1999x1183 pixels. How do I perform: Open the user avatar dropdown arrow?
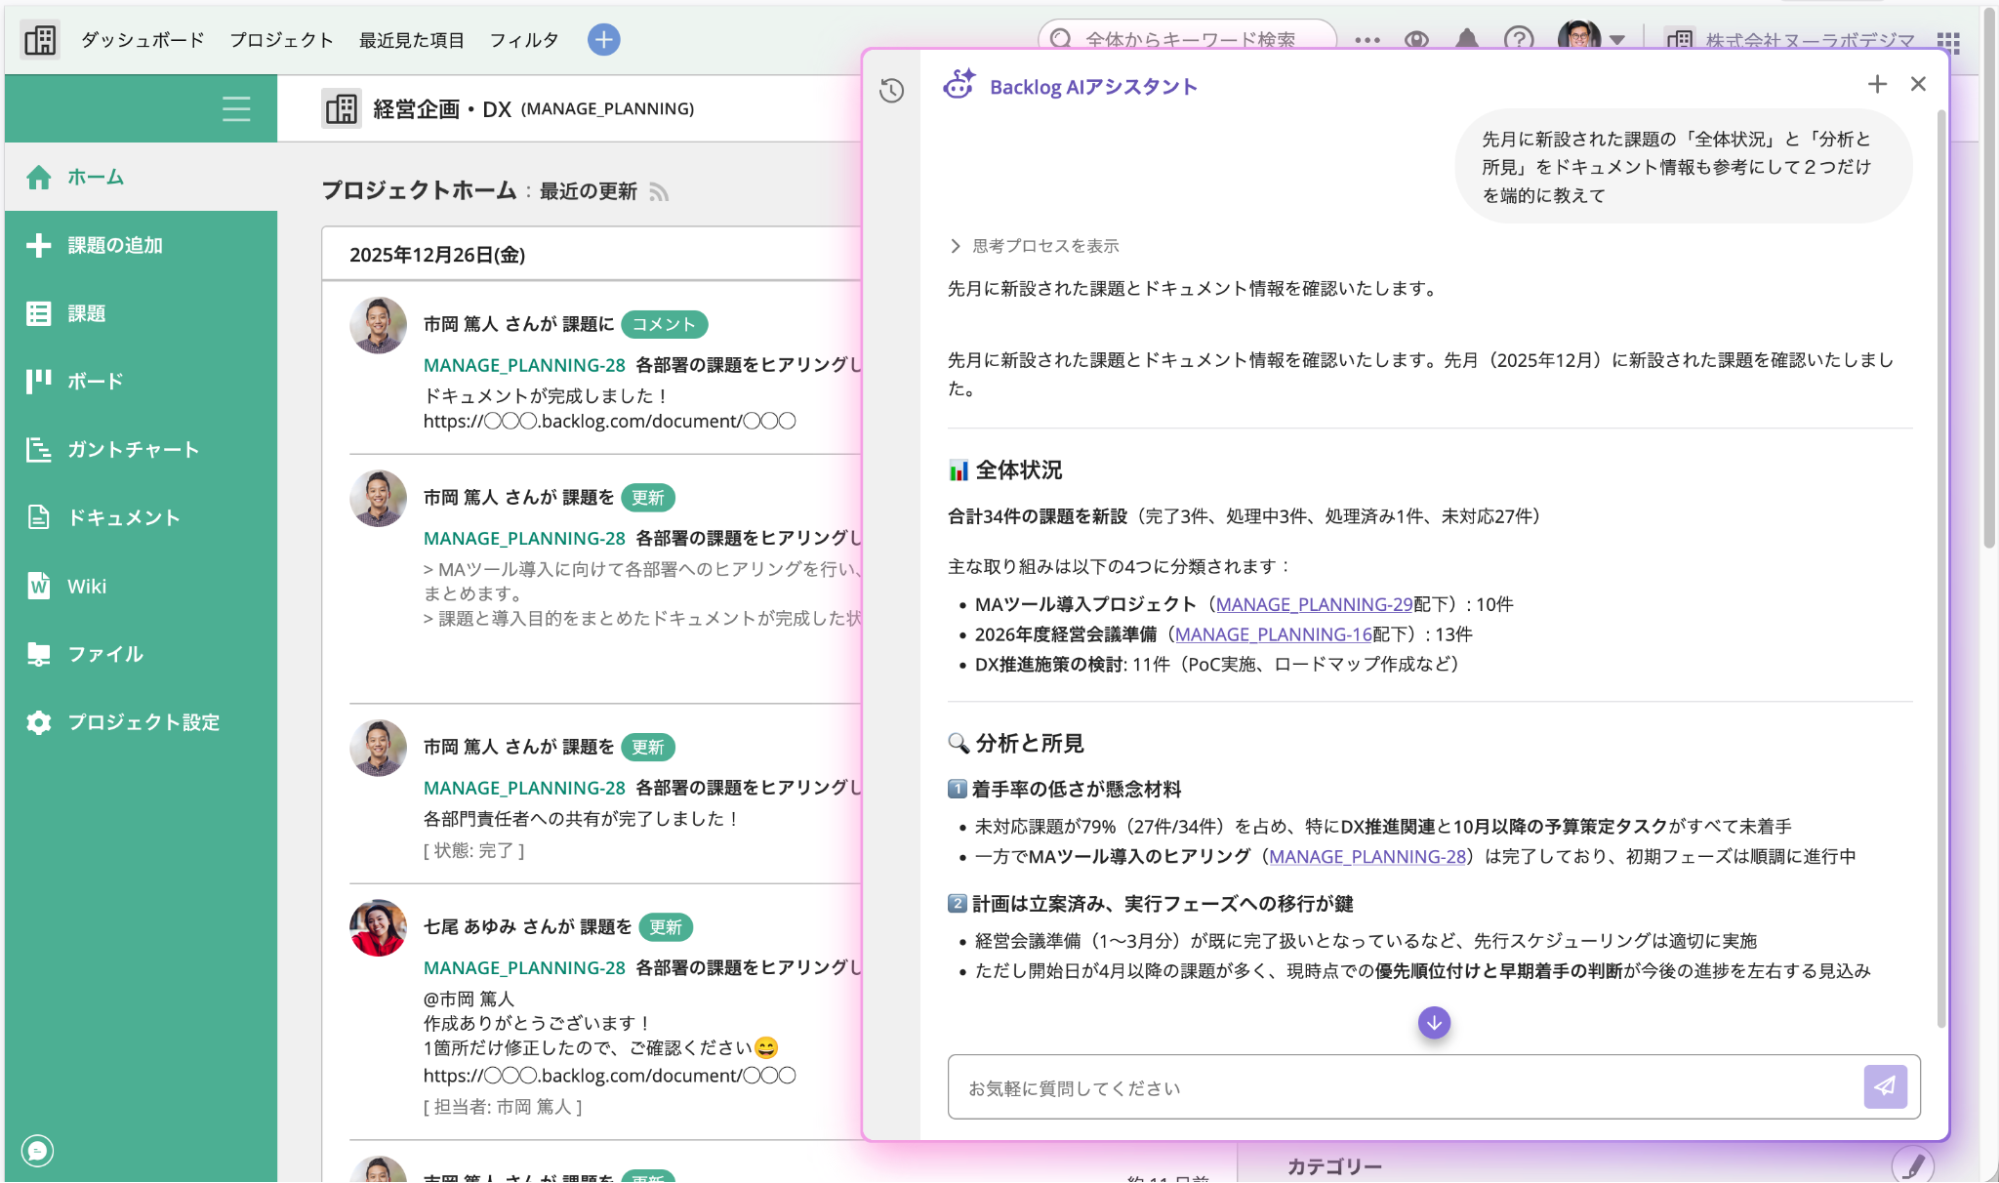1617,39
